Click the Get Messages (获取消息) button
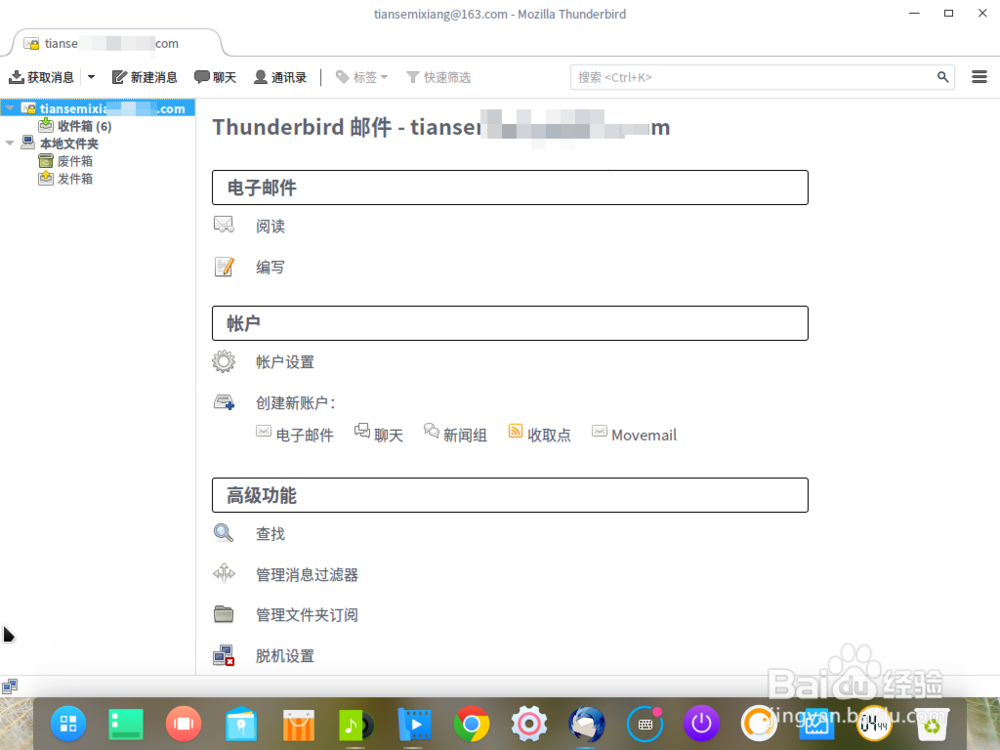This screenshot has height=750, width=1000. pyautogui.click(x=41, y=77)
